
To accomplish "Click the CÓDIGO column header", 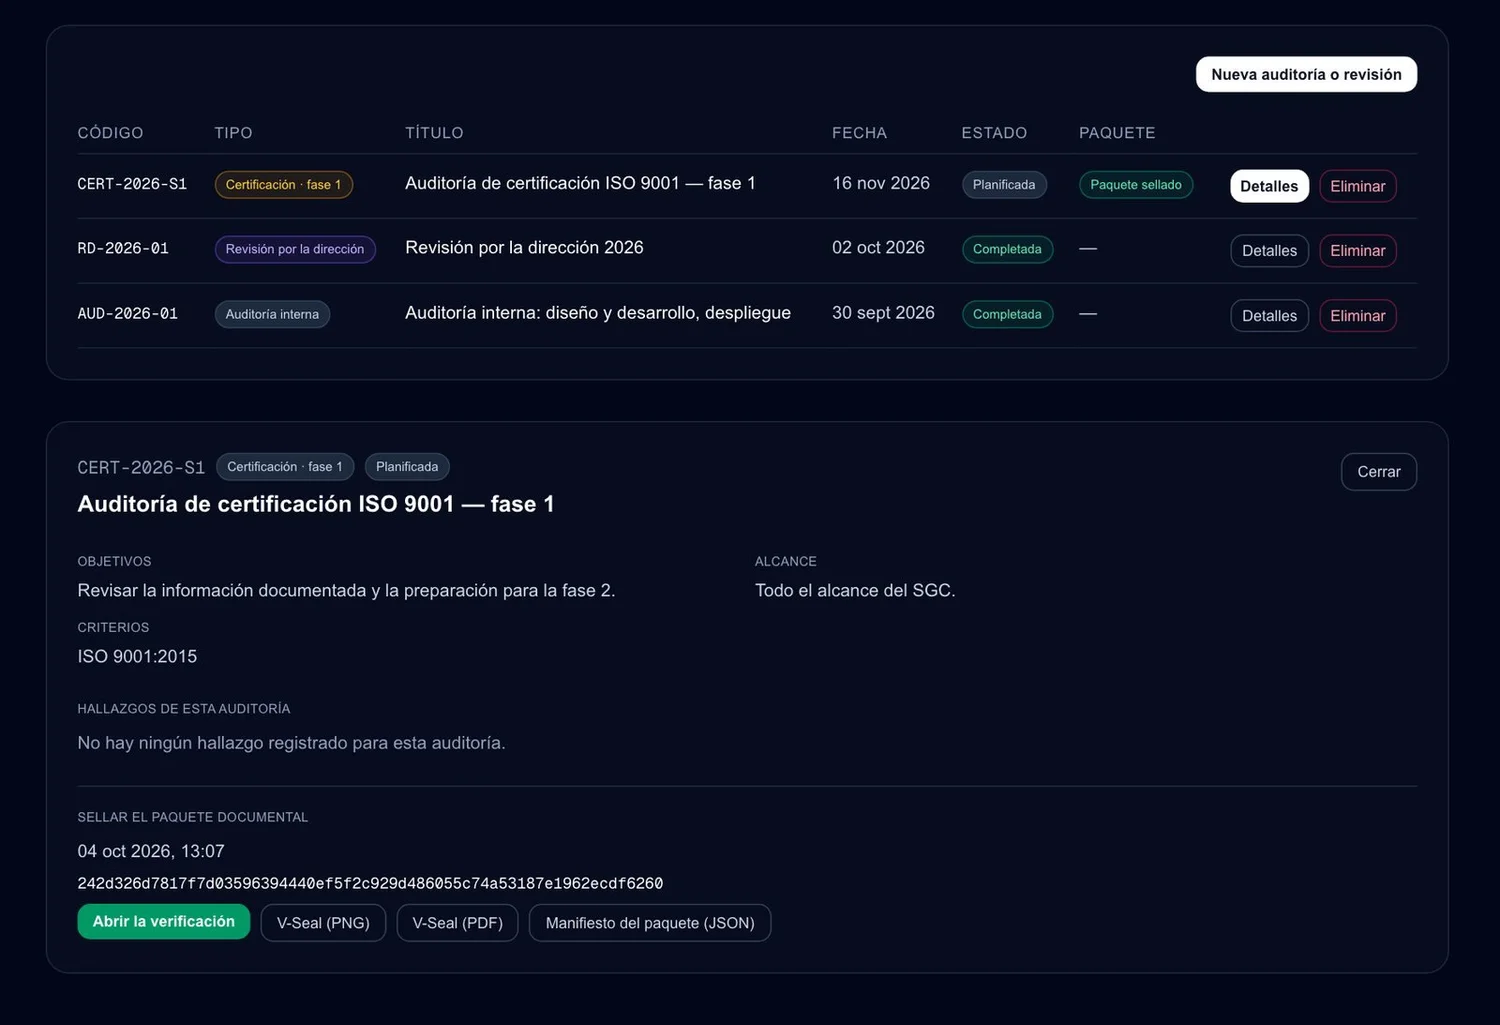I will [110, 133].
